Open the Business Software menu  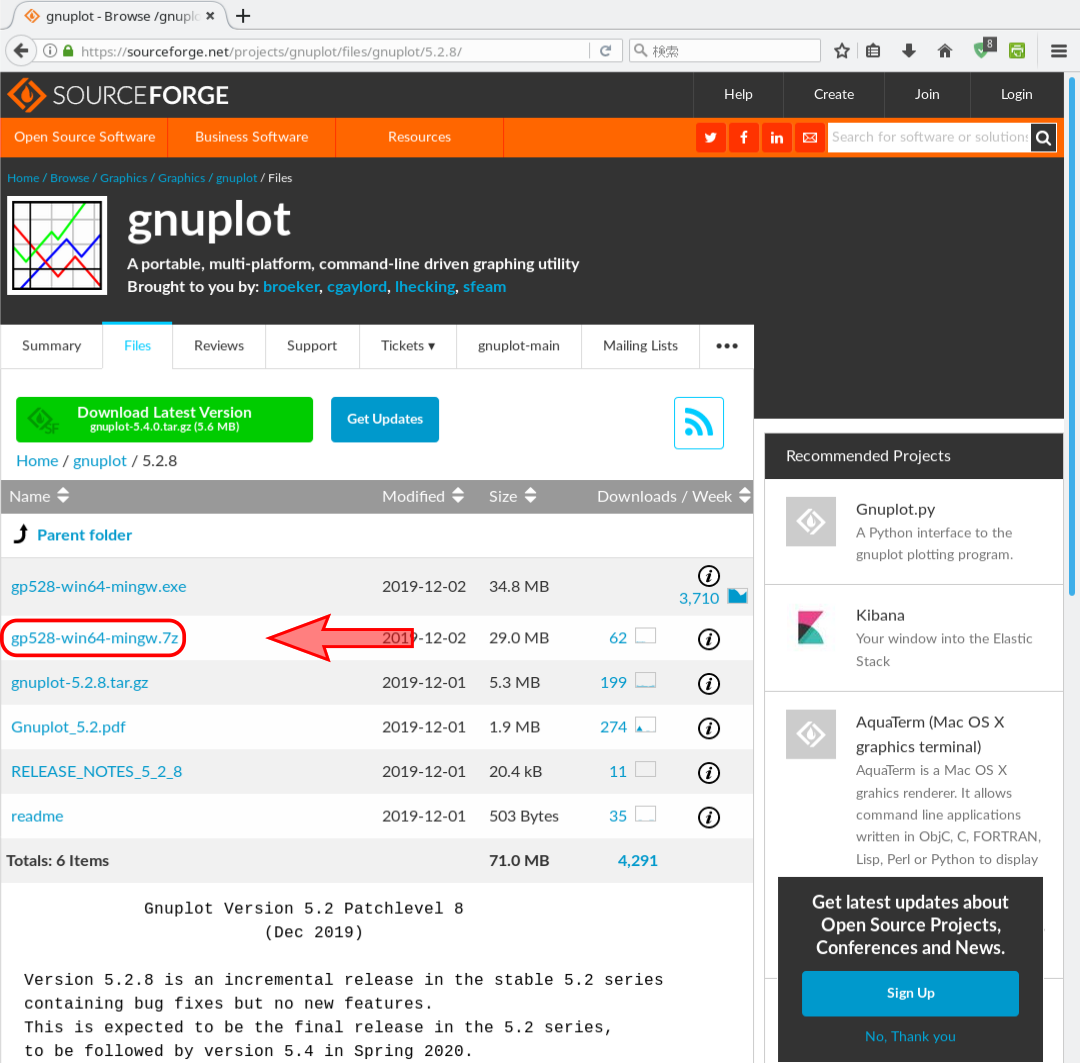pyautogui.click(x=251, y=137)
